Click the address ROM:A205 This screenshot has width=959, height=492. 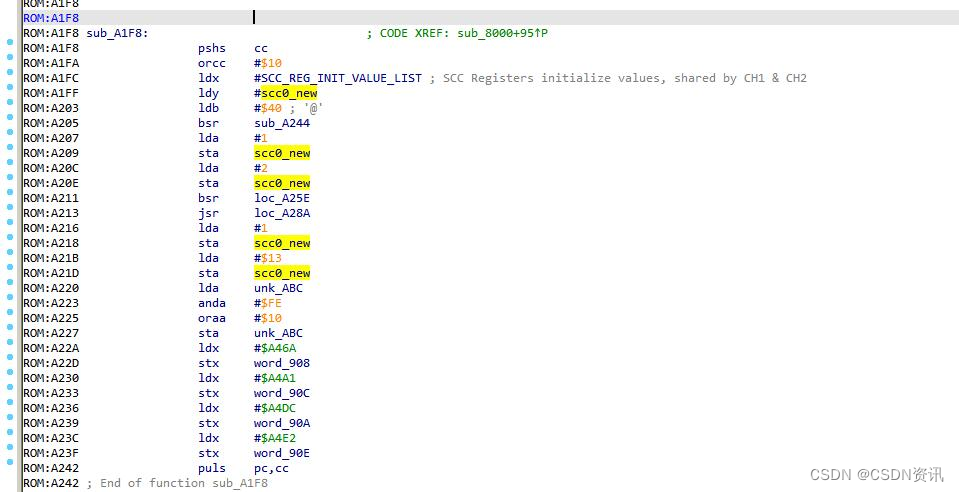(x=51, y=123)
